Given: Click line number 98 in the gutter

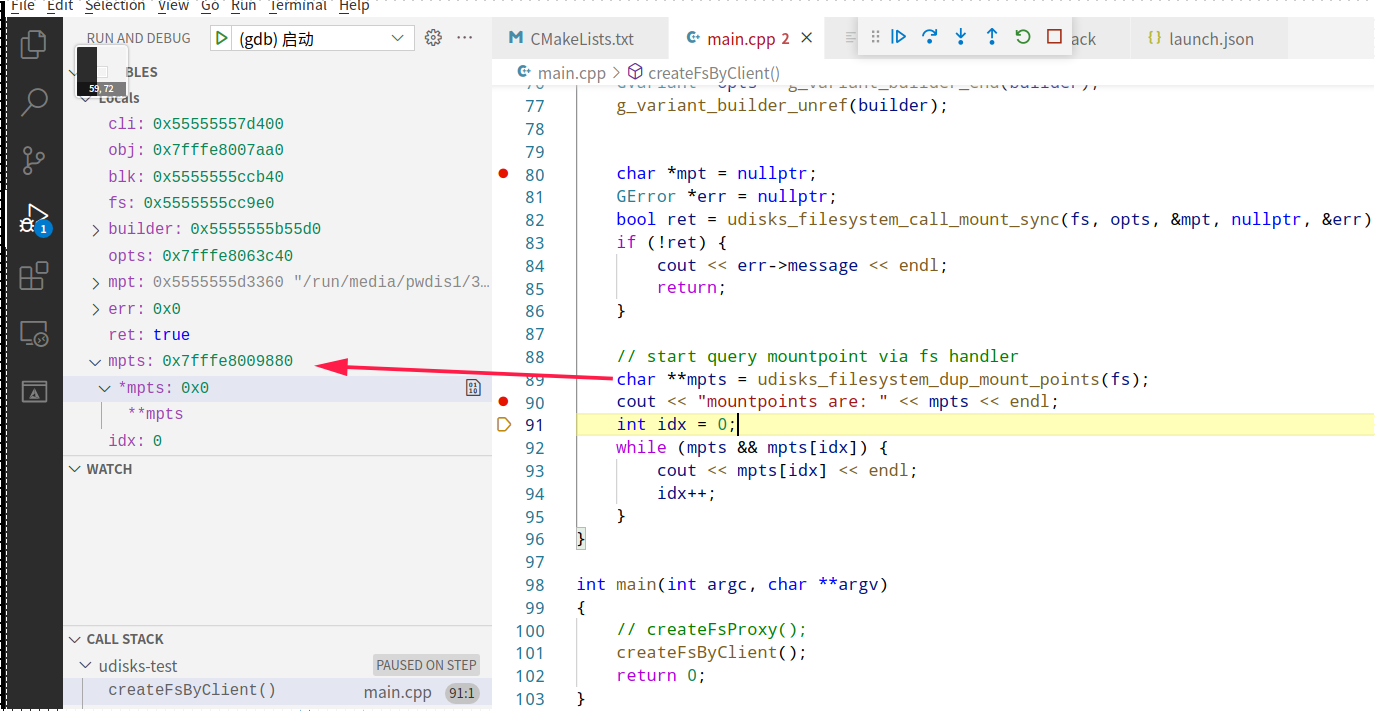Looking at the screenshot, I should click(x=534, y=584).
